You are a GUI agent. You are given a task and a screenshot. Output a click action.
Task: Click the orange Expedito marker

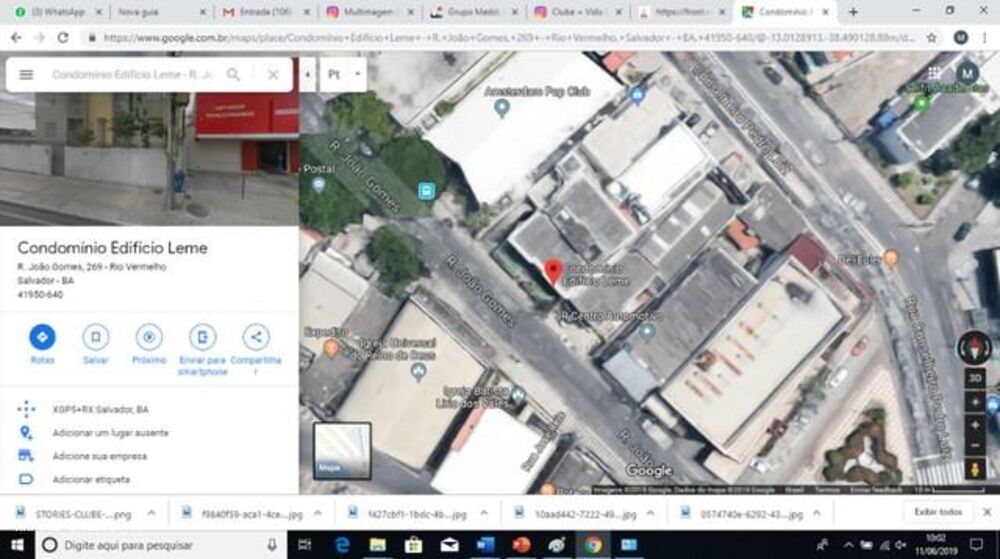331,348
